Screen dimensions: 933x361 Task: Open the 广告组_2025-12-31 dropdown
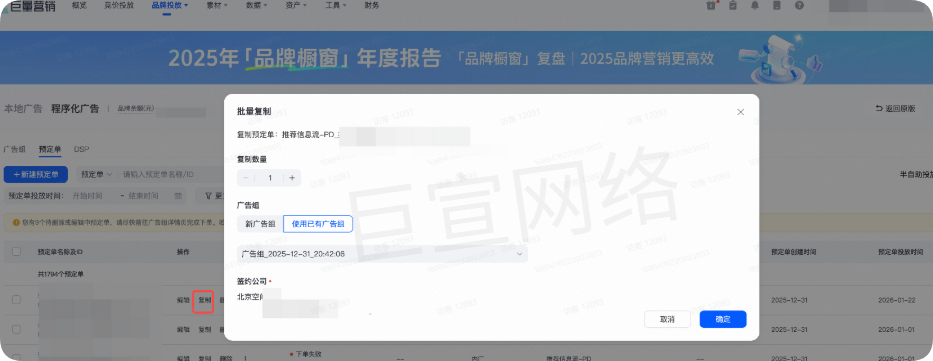point(382,254)
